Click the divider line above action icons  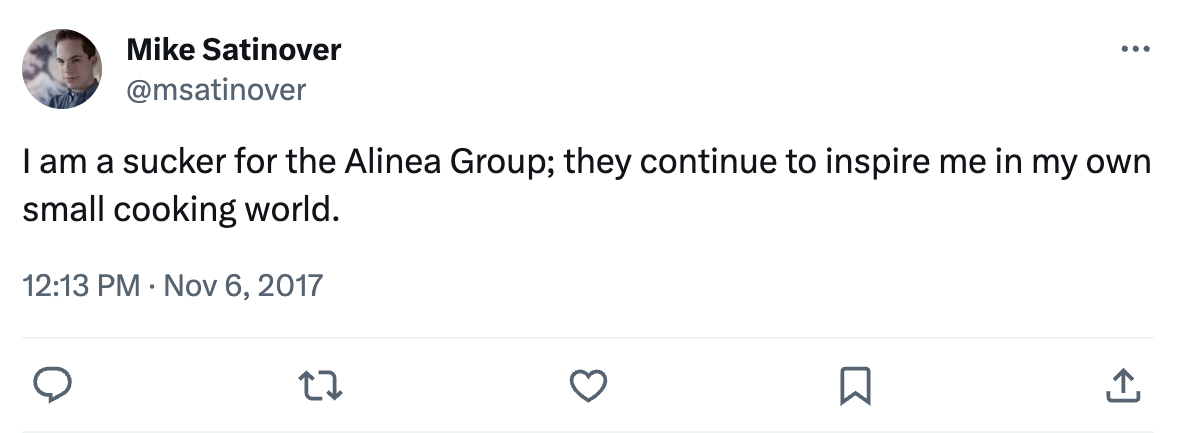590,338
